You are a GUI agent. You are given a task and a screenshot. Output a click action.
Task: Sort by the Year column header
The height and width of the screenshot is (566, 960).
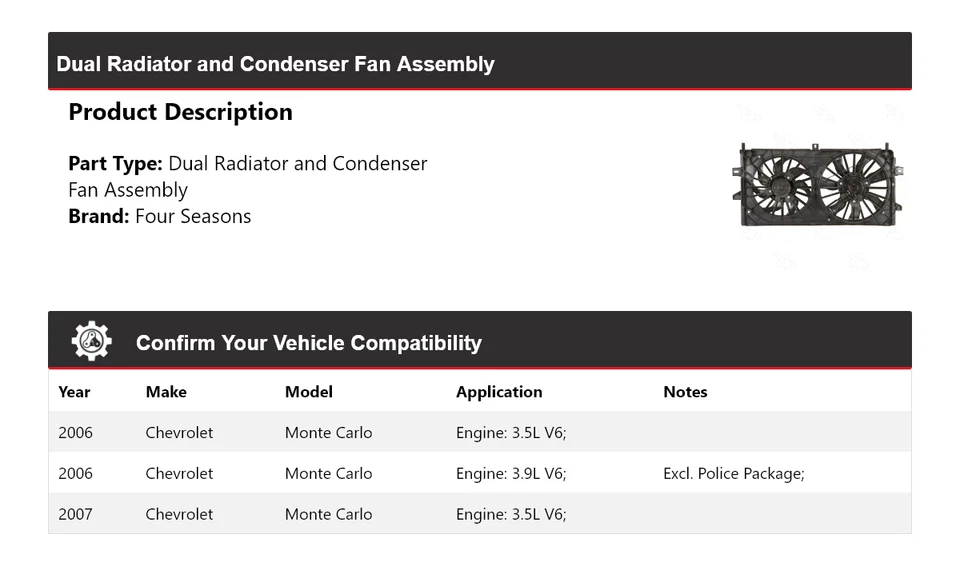click(74, 392)
